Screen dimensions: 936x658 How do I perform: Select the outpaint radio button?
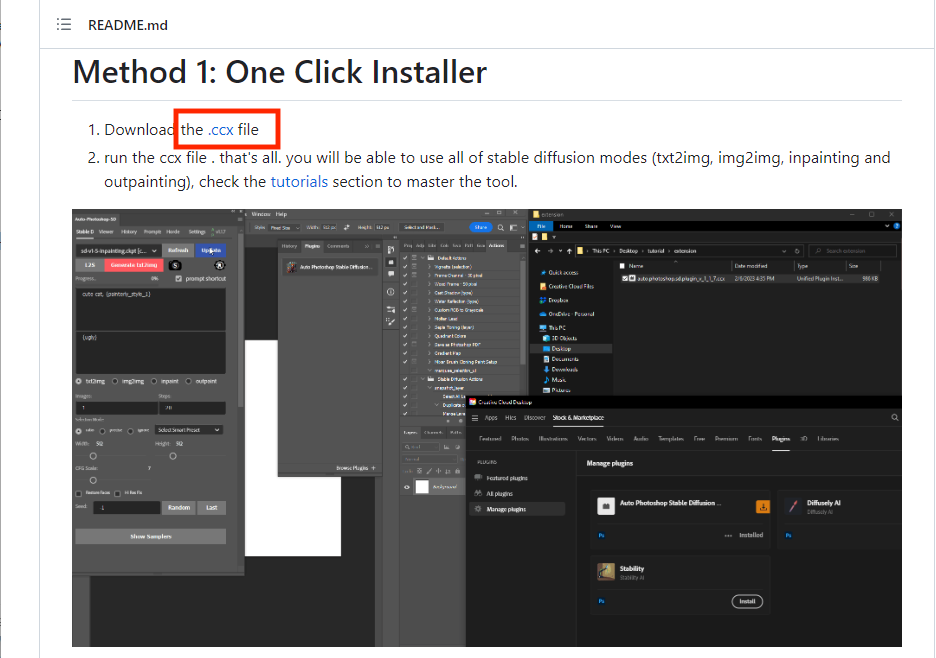click(x=189, y=382)
